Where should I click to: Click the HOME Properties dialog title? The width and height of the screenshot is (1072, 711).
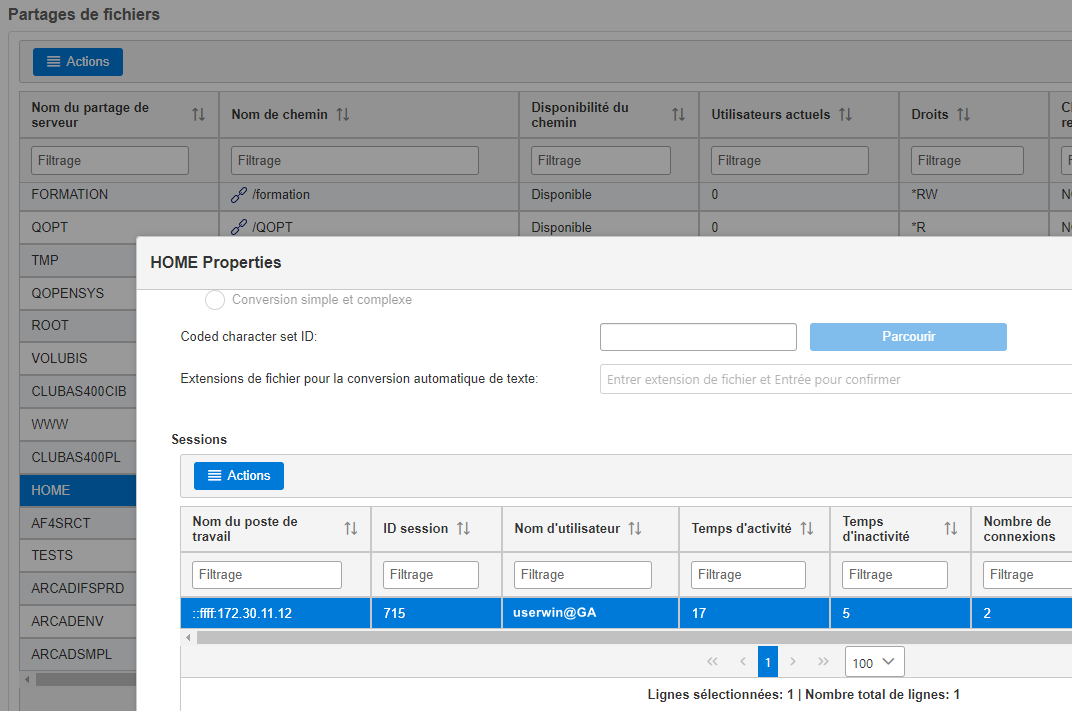point(216,263)
